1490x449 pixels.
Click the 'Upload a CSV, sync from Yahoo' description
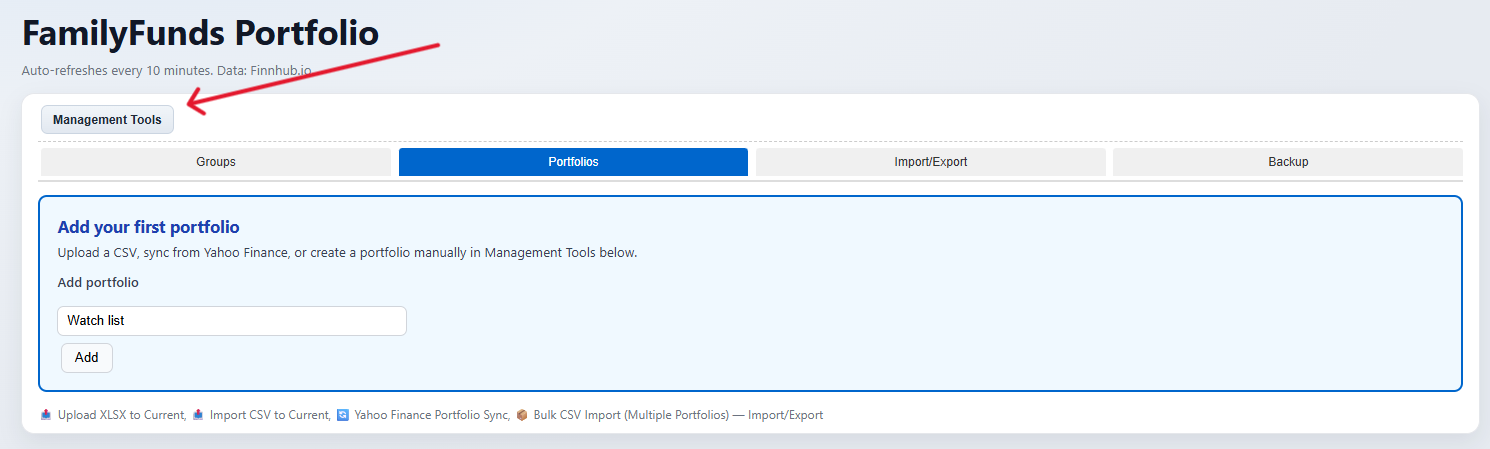347,253
